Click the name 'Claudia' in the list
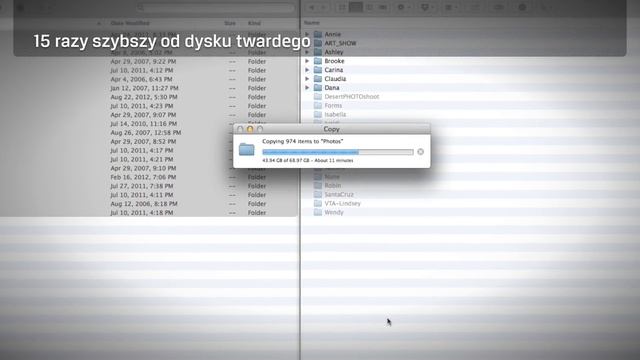 point(335,79)
